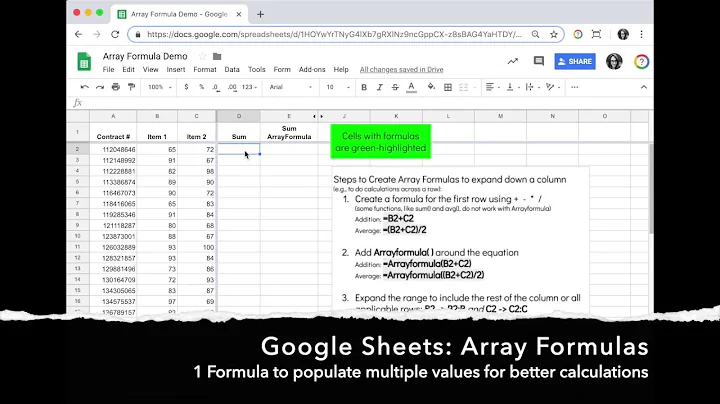Expand hidden columns arrow right of E
This screenshot has width=720, height=404.
(321, 116)
